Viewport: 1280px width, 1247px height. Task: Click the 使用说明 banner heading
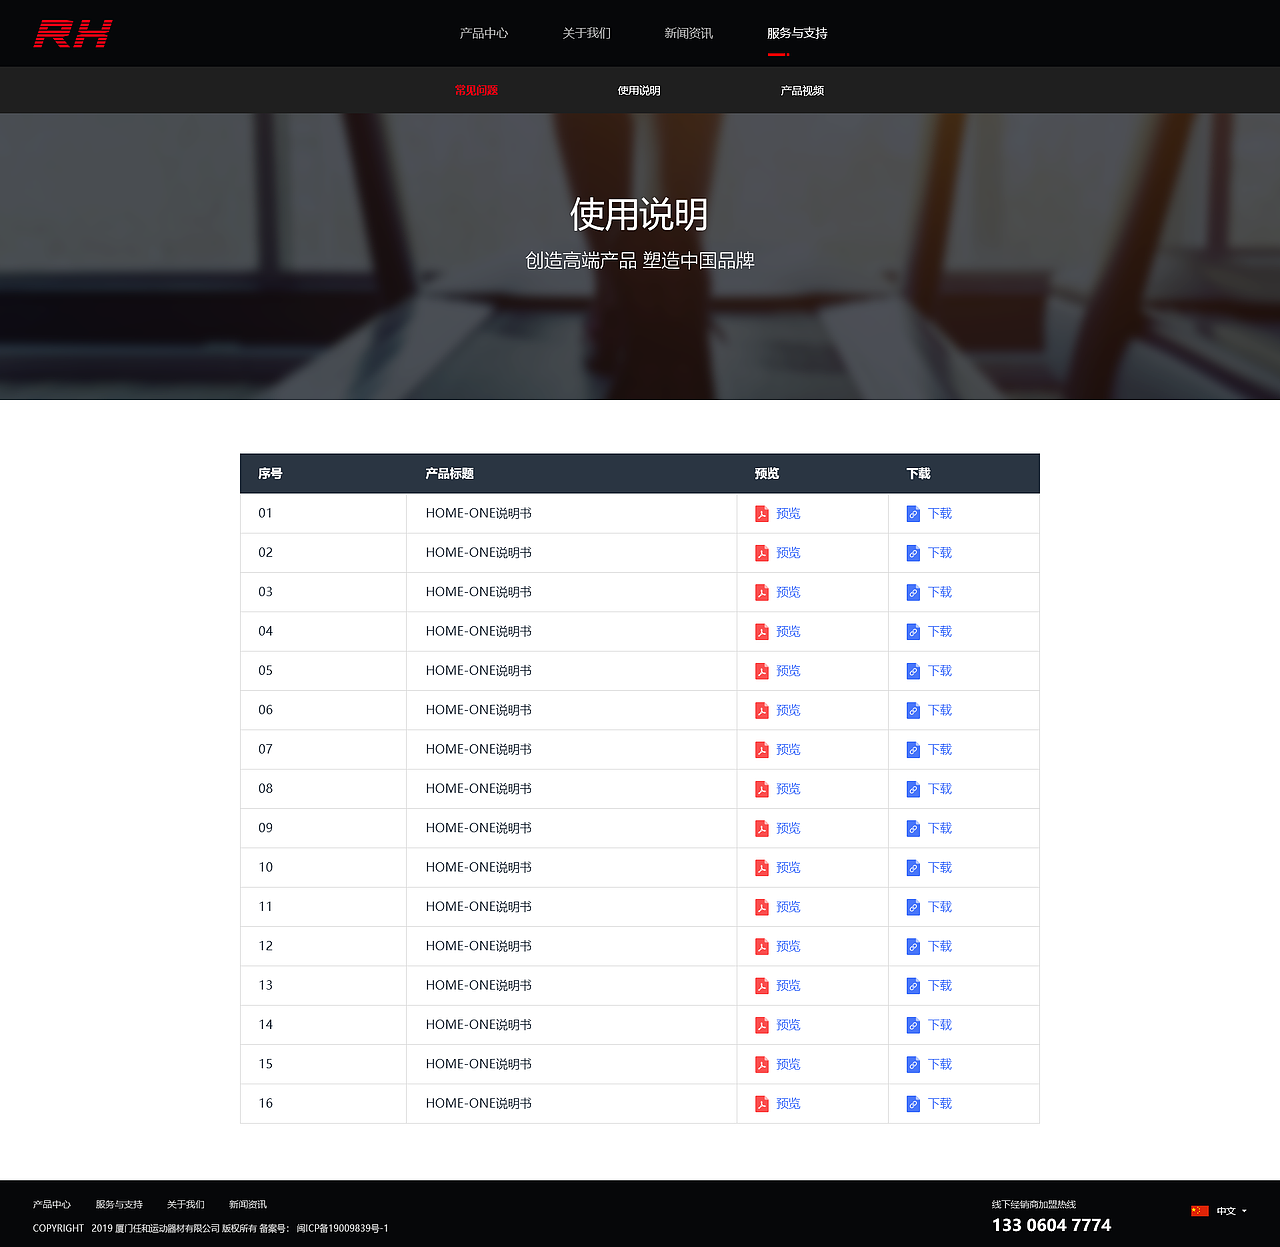point(639,214)
